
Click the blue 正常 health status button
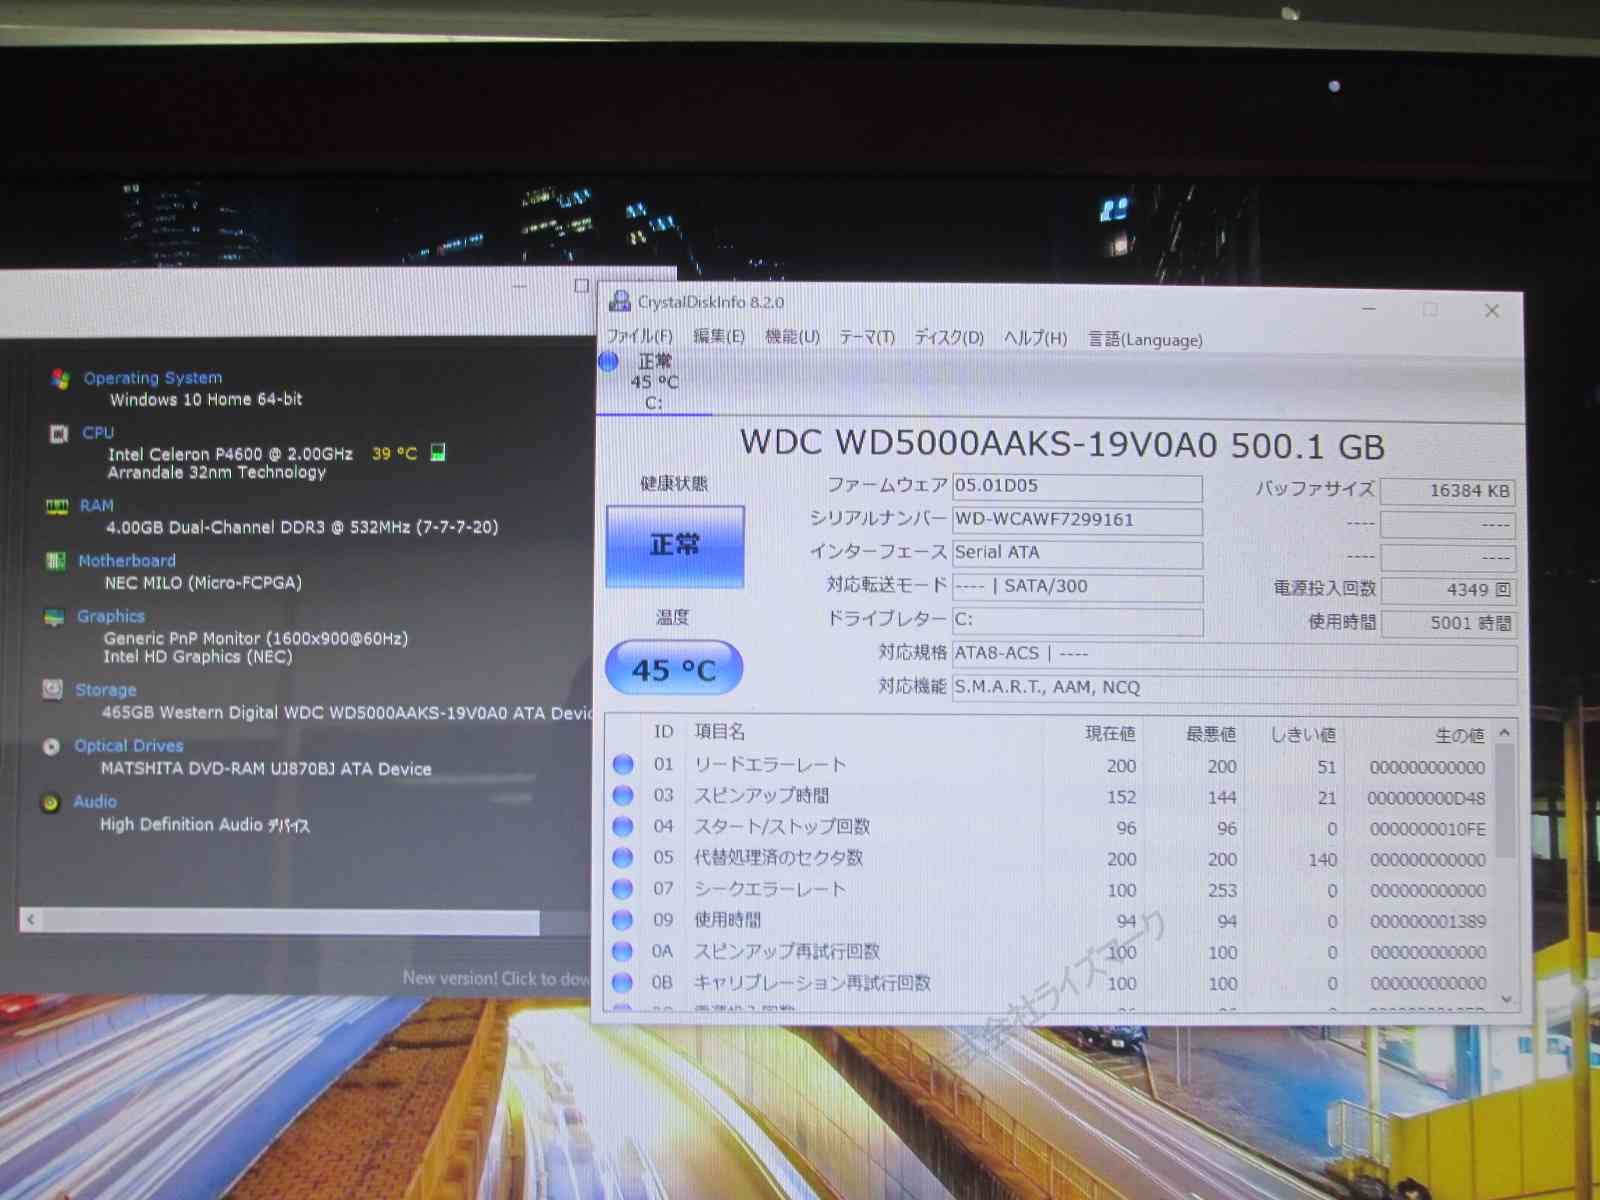click(x=675, y=546)
